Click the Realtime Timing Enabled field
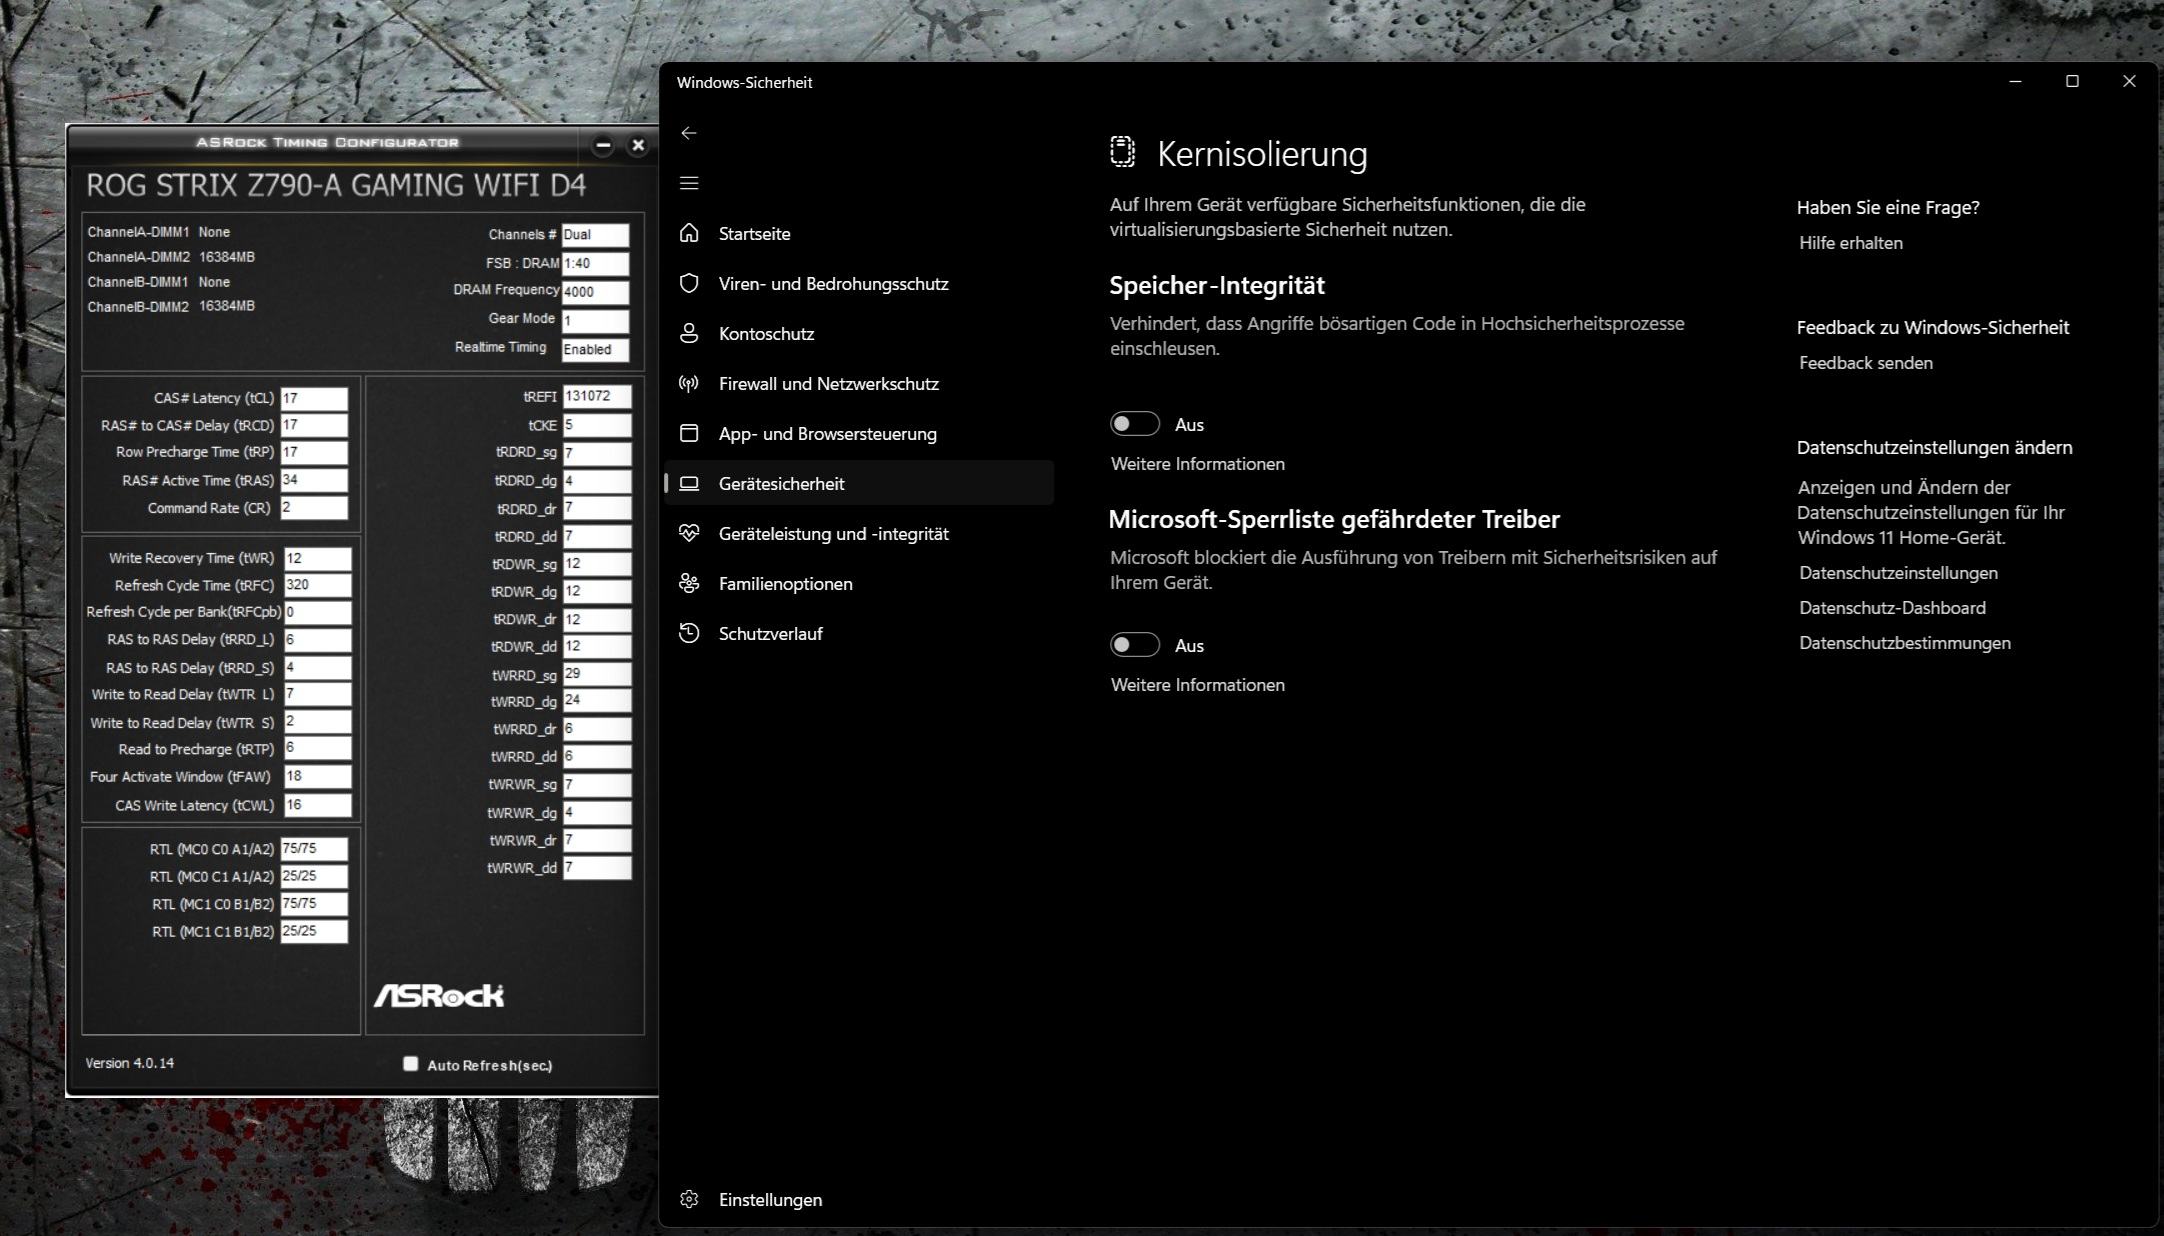 pyautogui.click(x=595, y=349)
